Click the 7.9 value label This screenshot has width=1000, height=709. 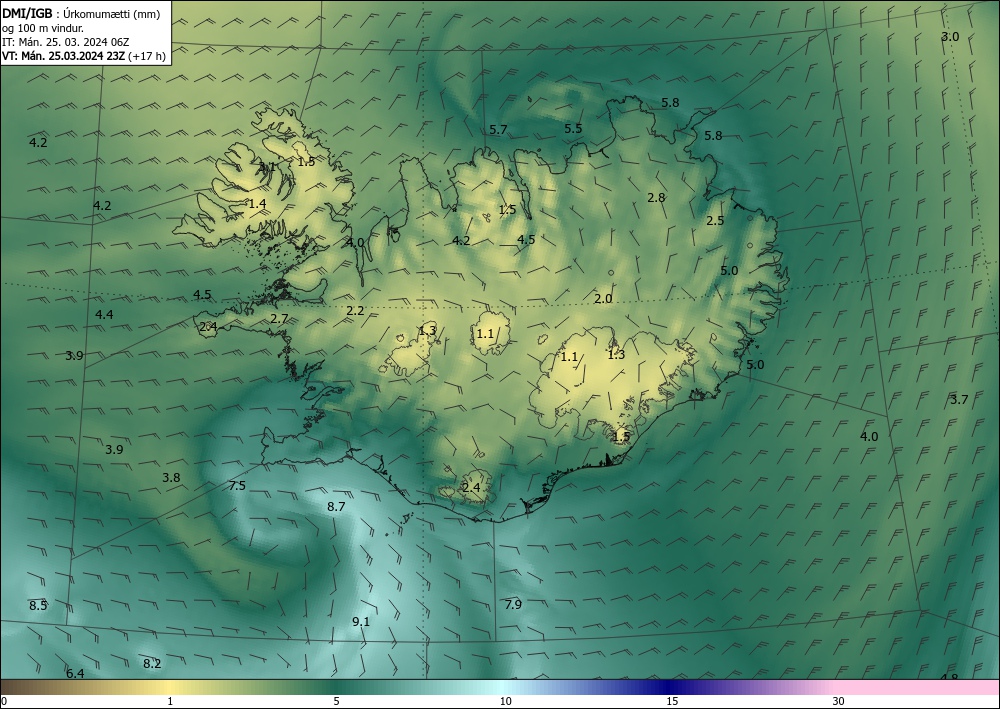pyautogui.click(x=513, y=604)
